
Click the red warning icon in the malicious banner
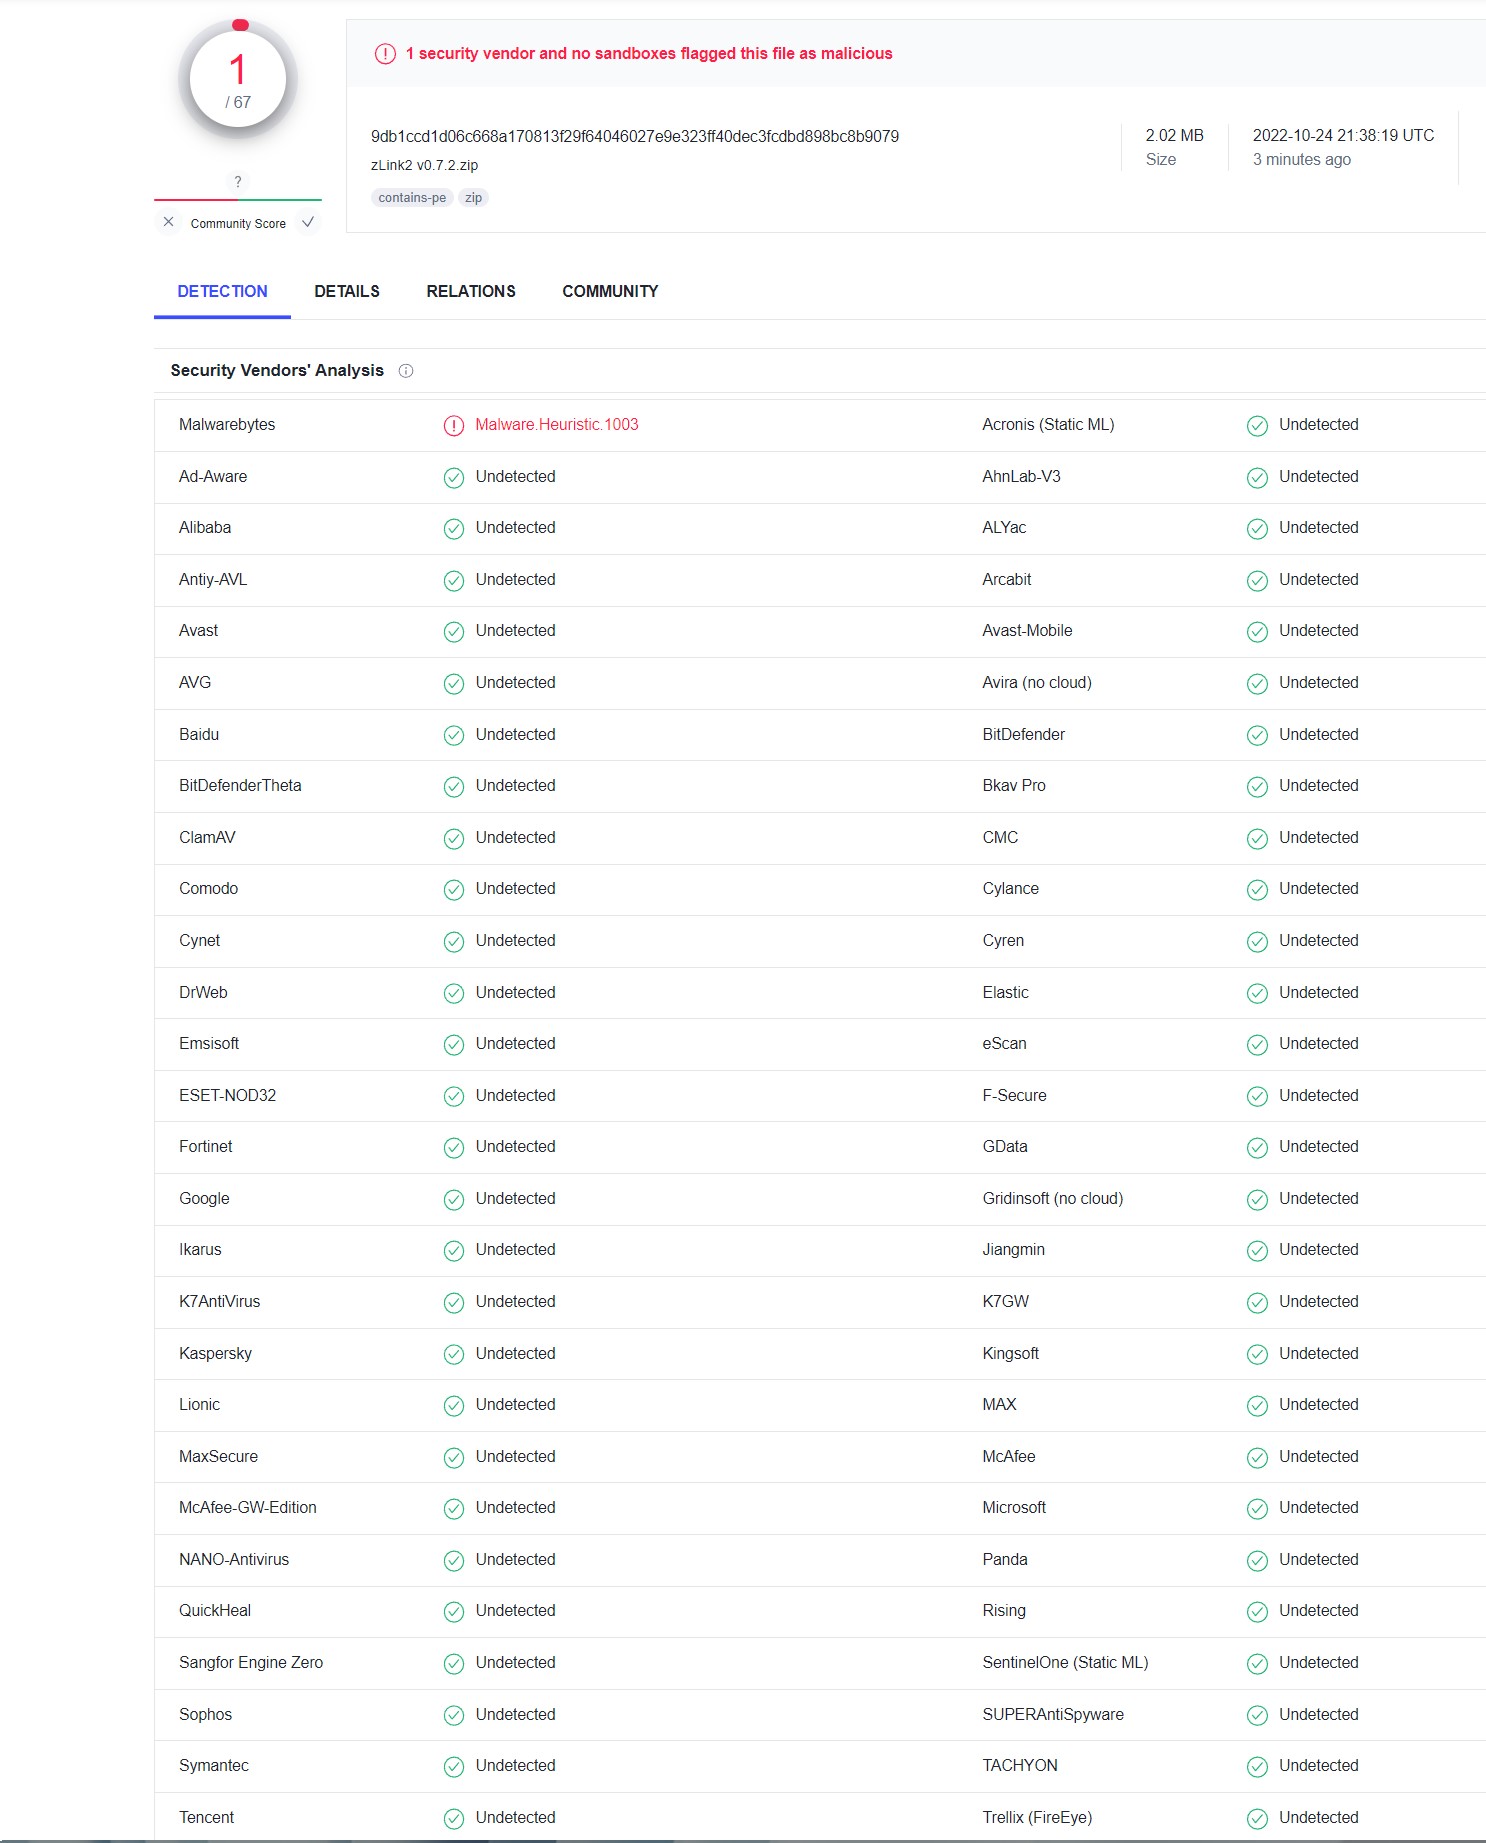tap(385, 54)
